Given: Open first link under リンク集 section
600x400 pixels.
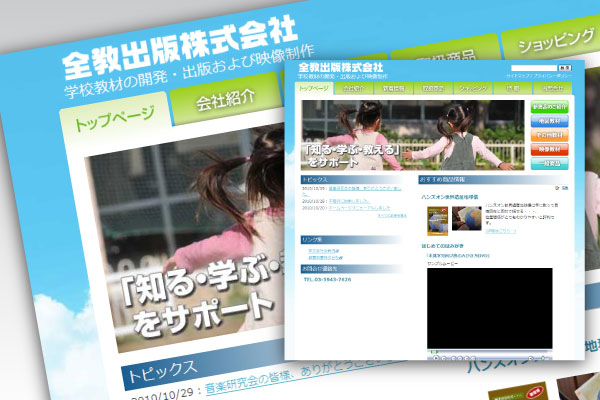Looking at the screenshot, I should coord(323,251).
